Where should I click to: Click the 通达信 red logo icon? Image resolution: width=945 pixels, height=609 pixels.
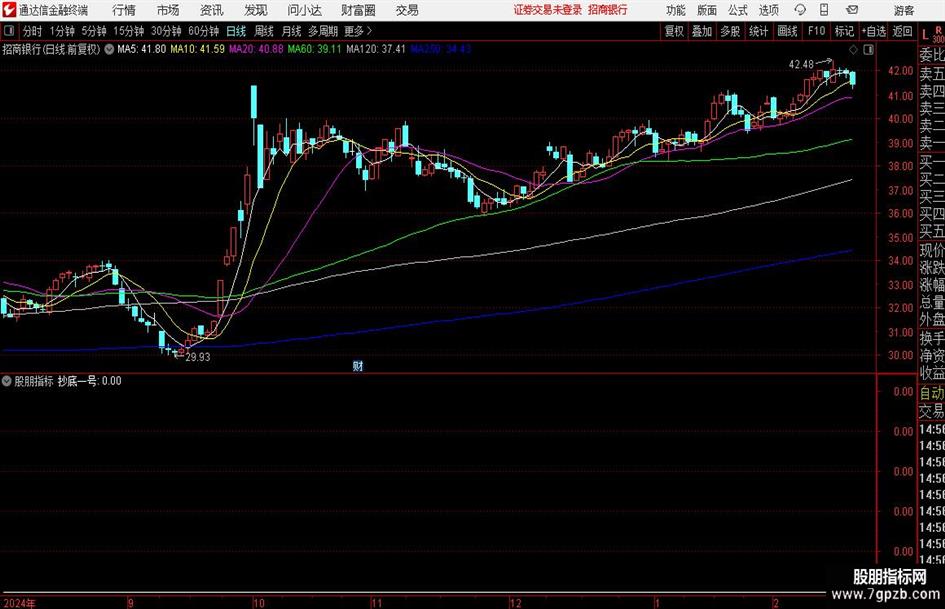pyautogui.click(x=8, y=10)
